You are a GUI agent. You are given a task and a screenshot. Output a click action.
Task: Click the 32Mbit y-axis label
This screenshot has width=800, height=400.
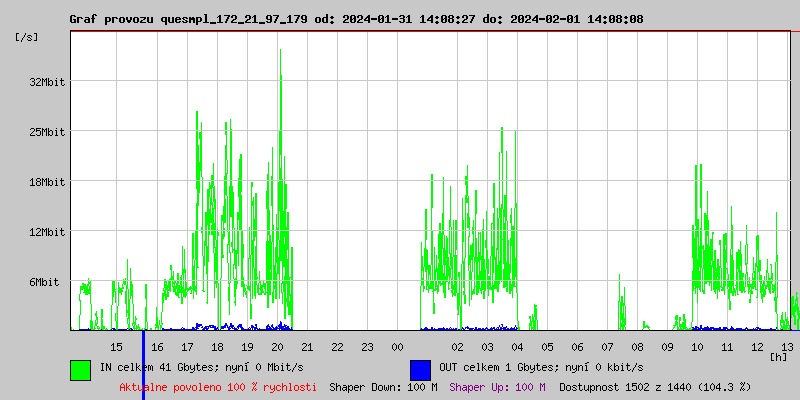click(x=47, y=82)
